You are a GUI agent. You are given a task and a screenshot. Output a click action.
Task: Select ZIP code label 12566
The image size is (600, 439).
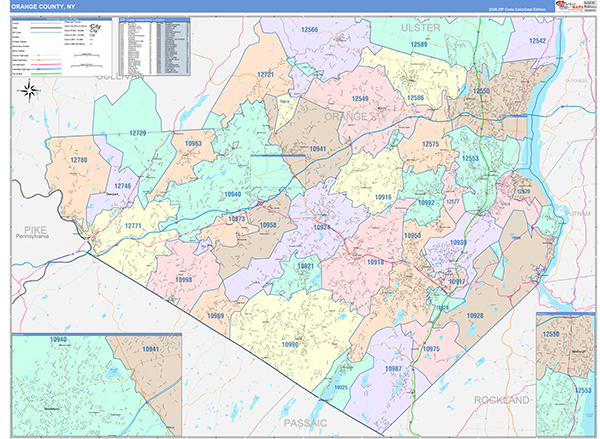click(x=309, y=29)
